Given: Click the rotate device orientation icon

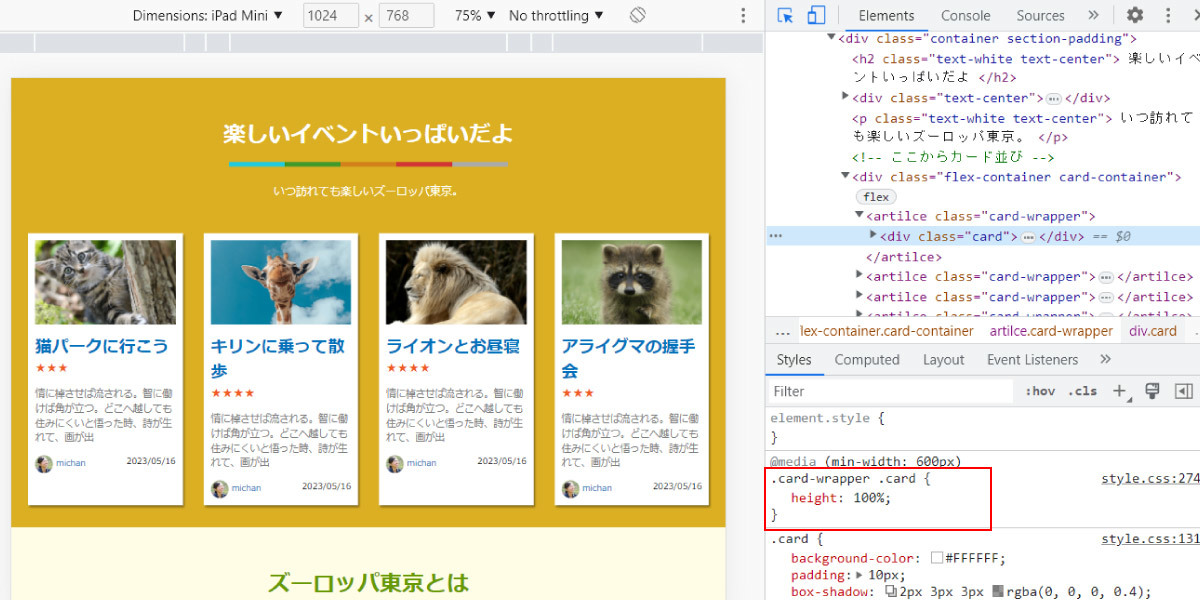Looking at the screenshot, I should click(x=638, y=15).
